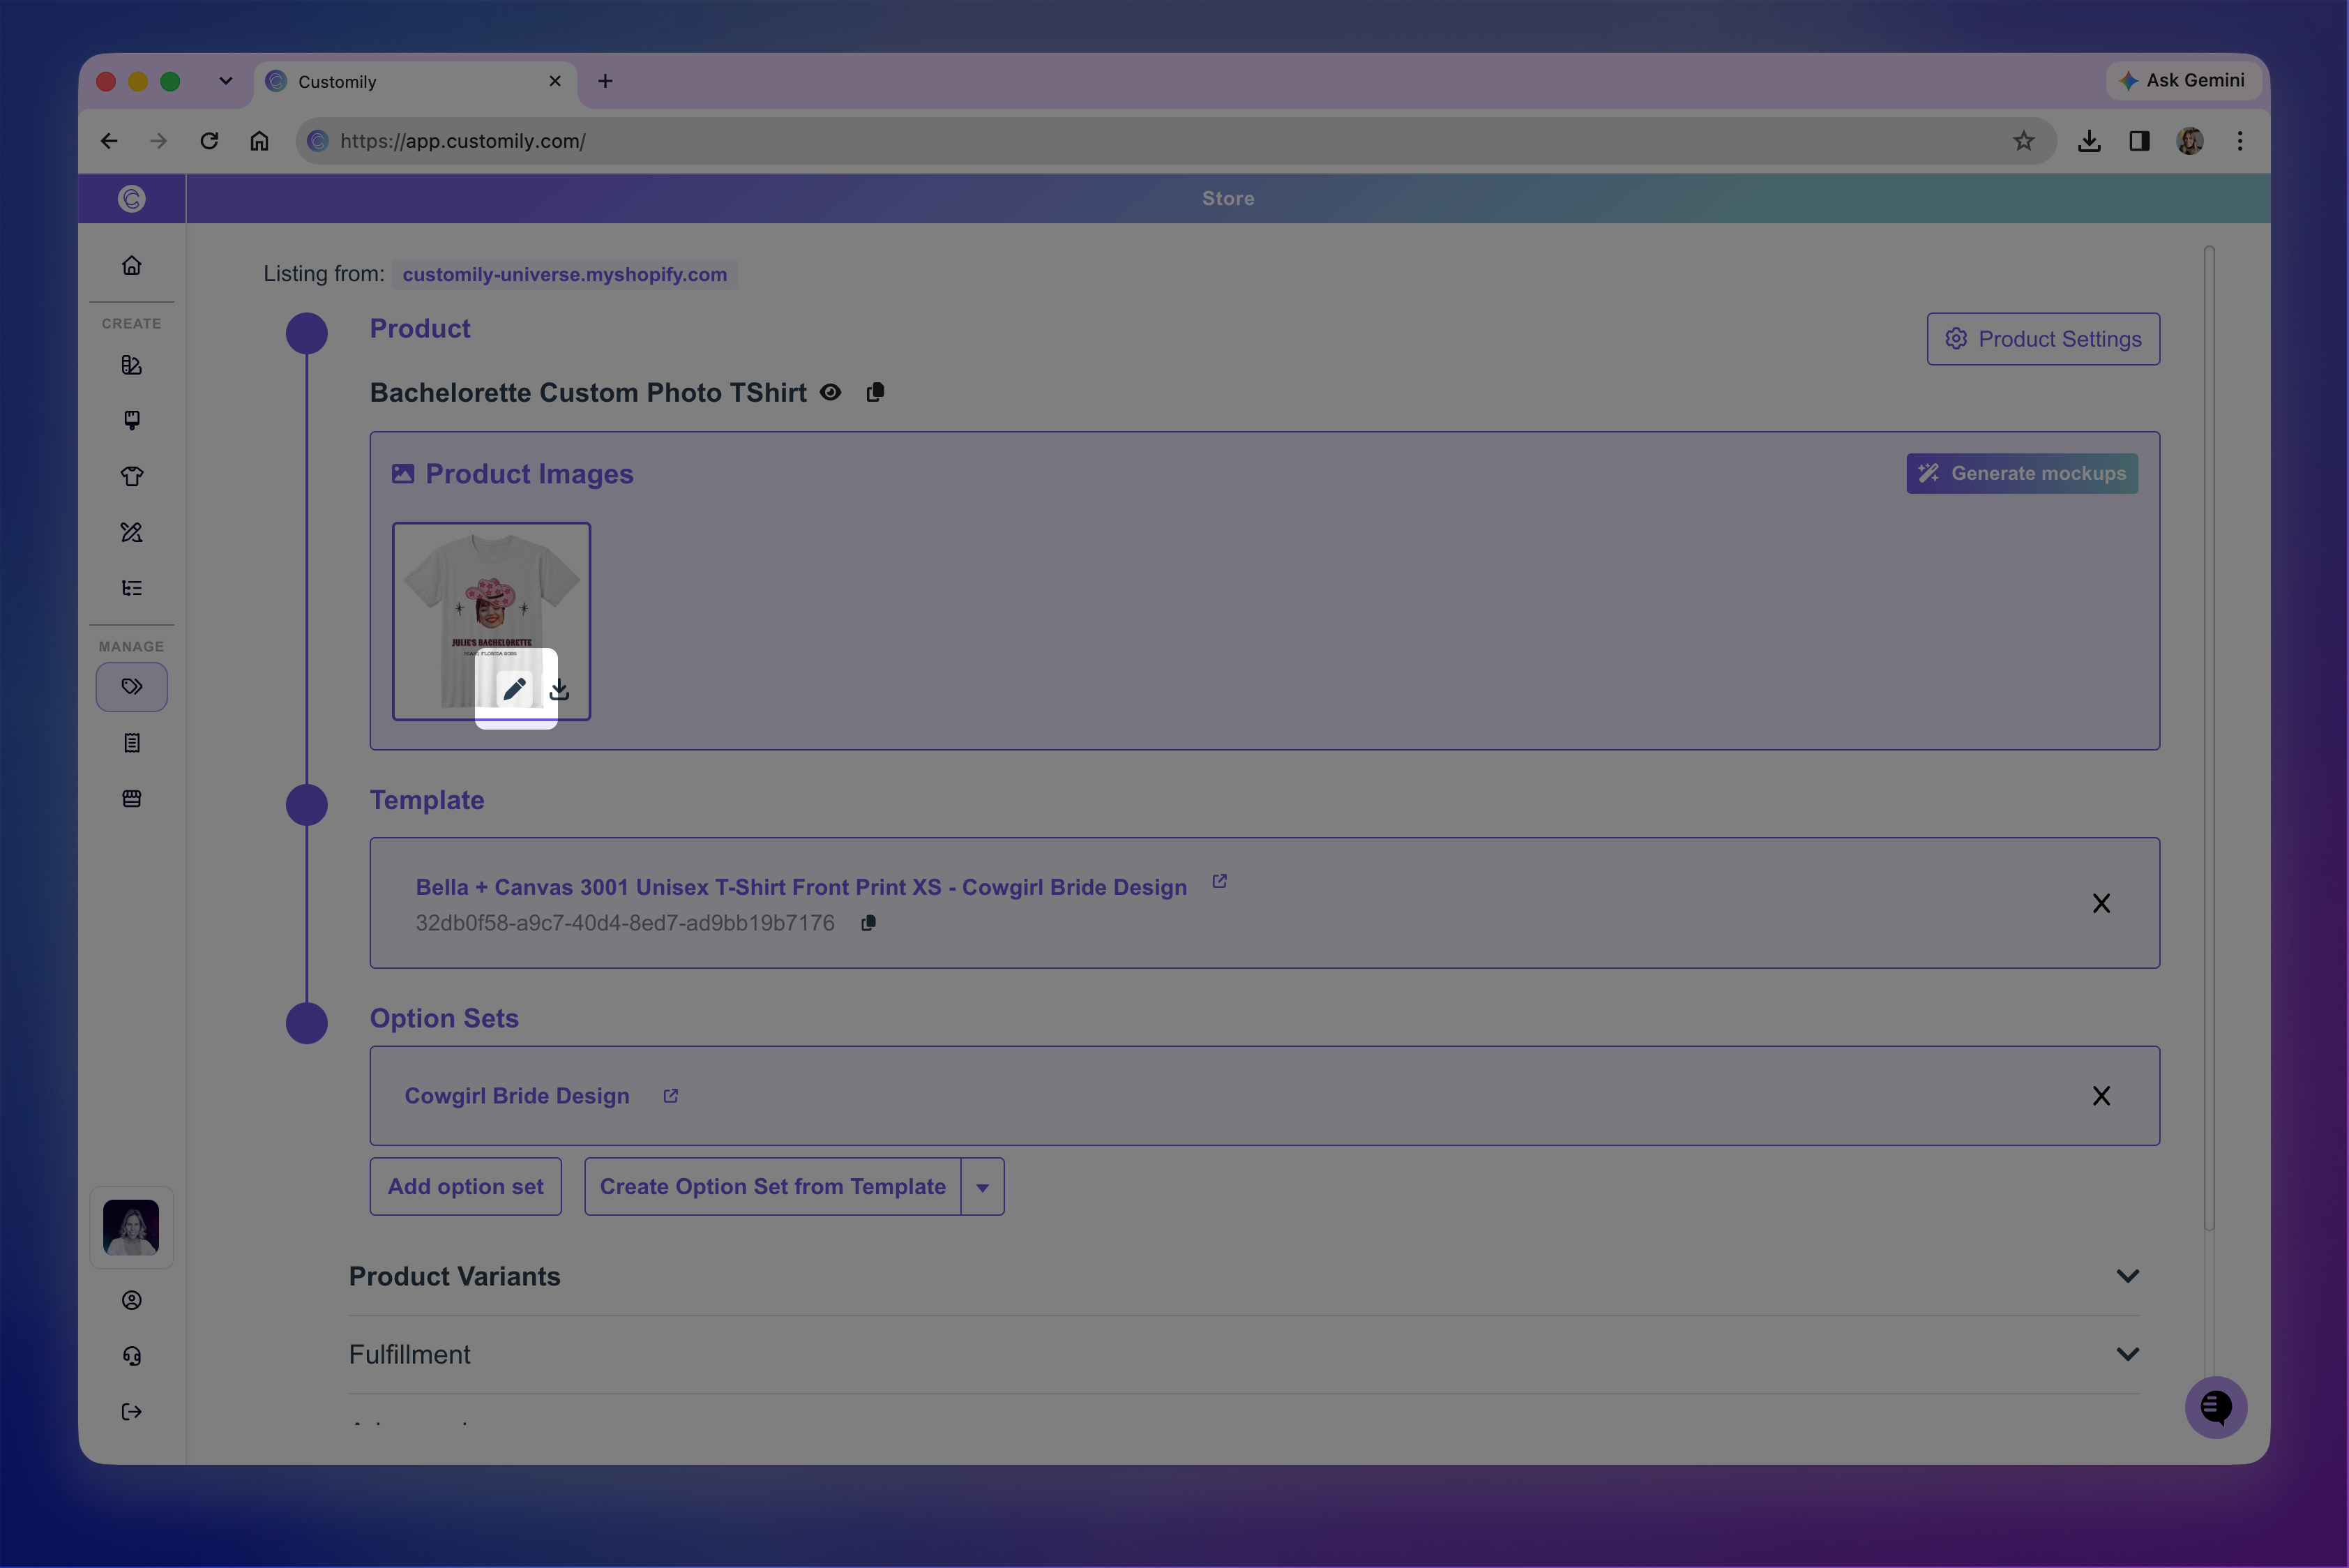Bookmark page with star icon
This screenshot has width=2349, height=1568.
2023,141
